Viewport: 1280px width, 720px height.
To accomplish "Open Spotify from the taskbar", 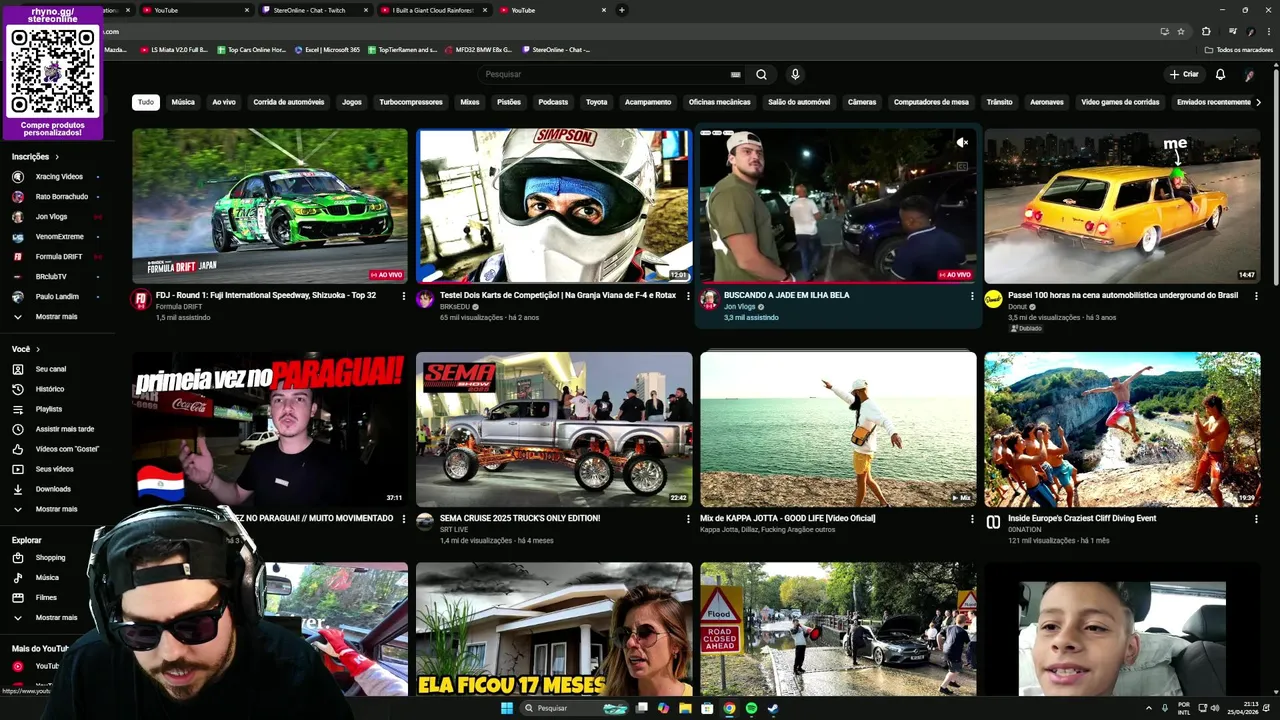I will pos(751,708).
